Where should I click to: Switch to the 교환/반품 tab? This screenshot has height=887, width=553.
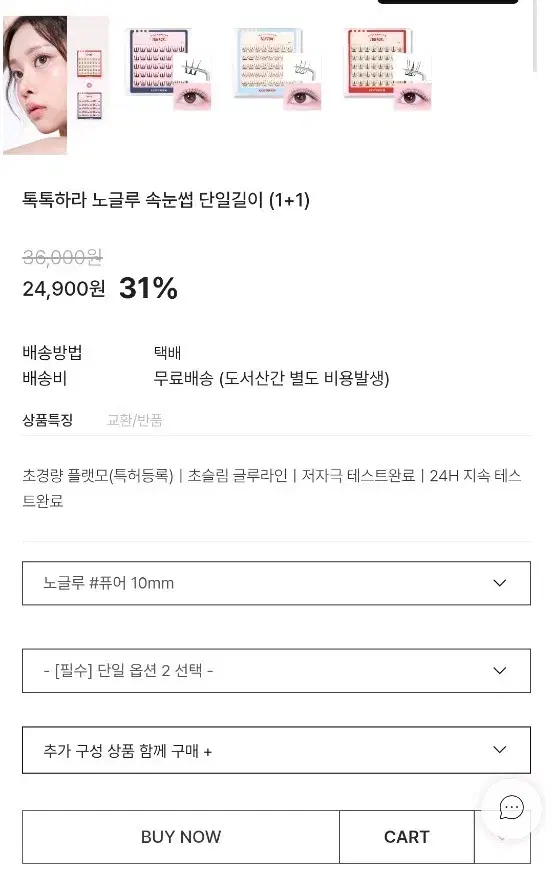[135, 420]
